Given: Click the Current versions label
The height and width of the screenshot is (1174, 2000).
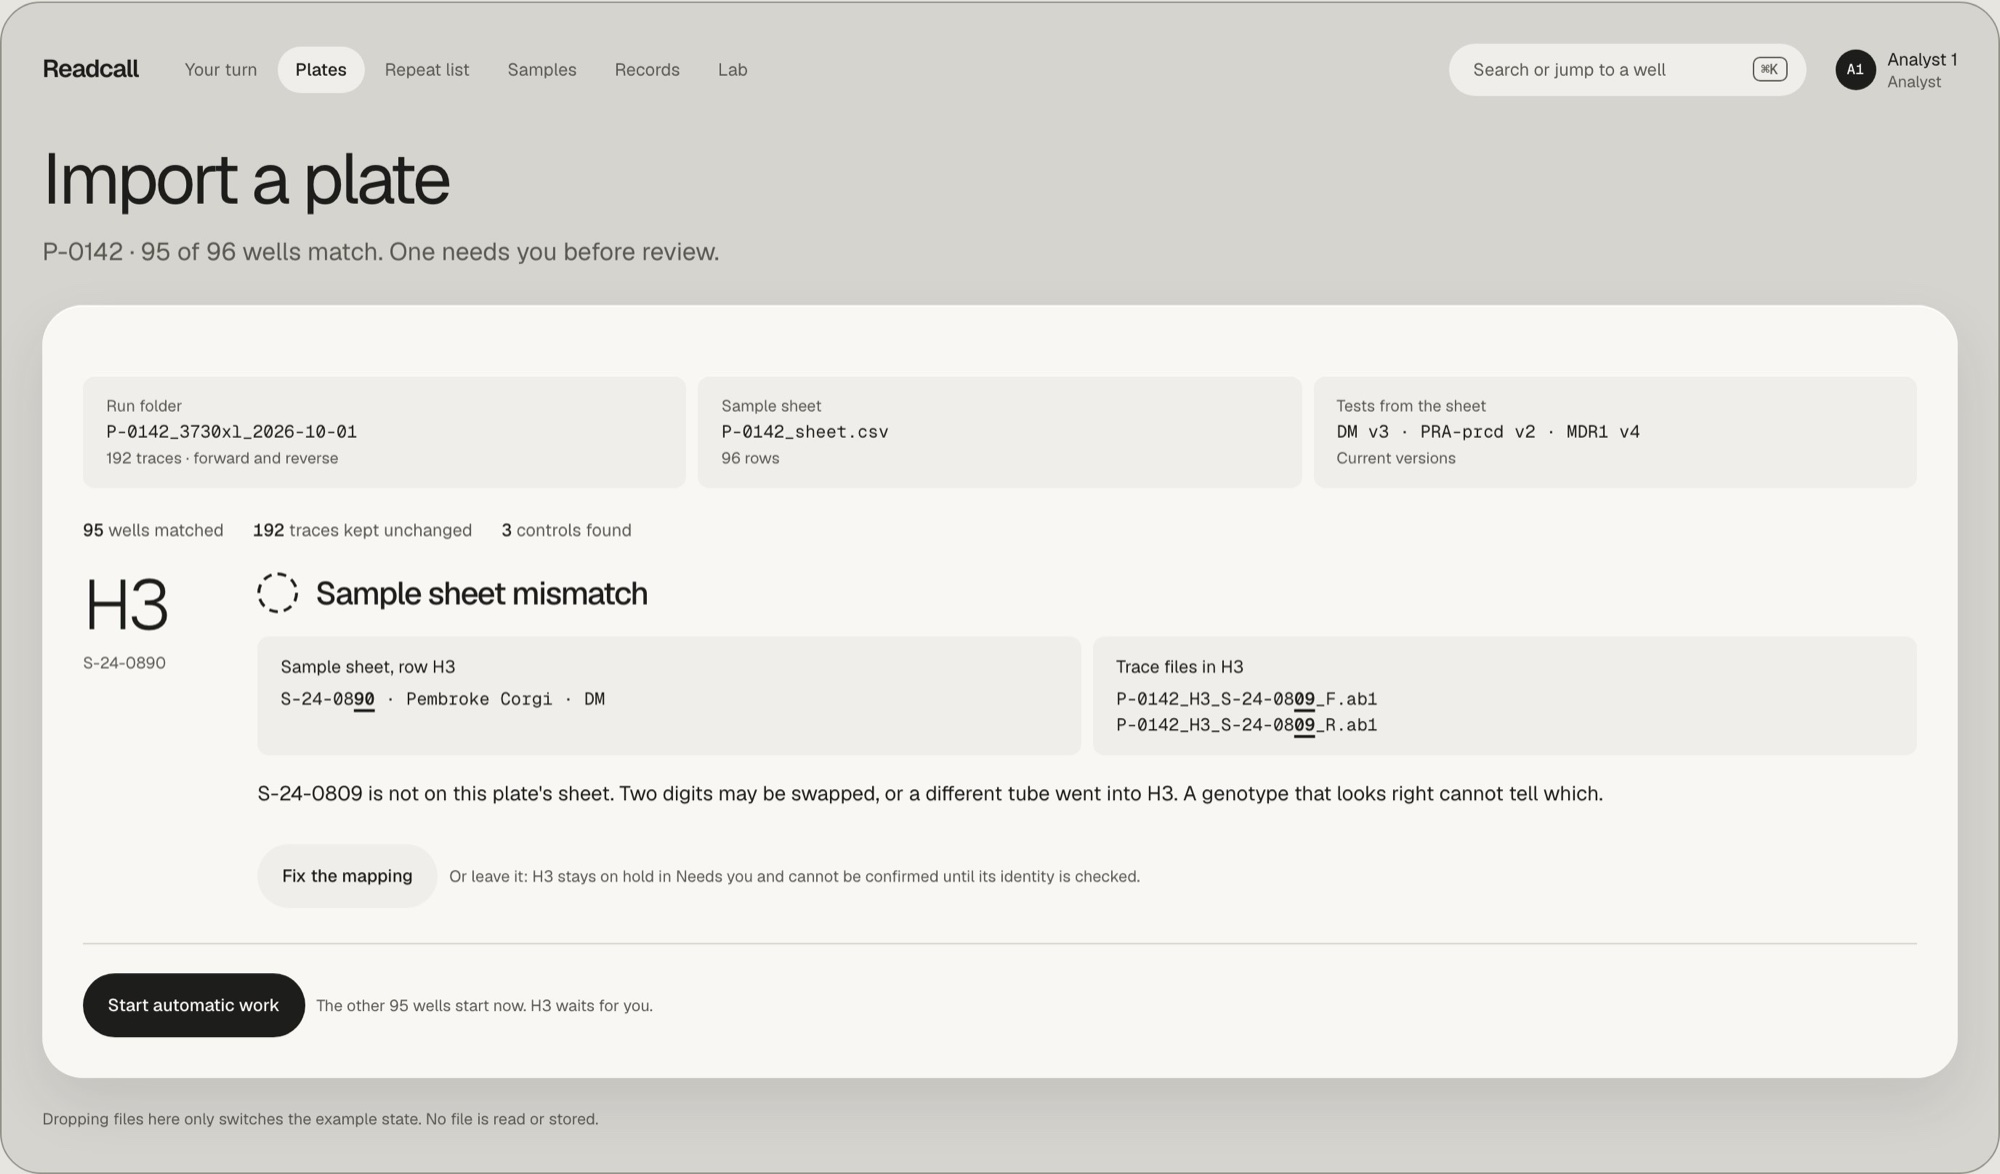Looking at the screenshot, I should coord(1396,458).
